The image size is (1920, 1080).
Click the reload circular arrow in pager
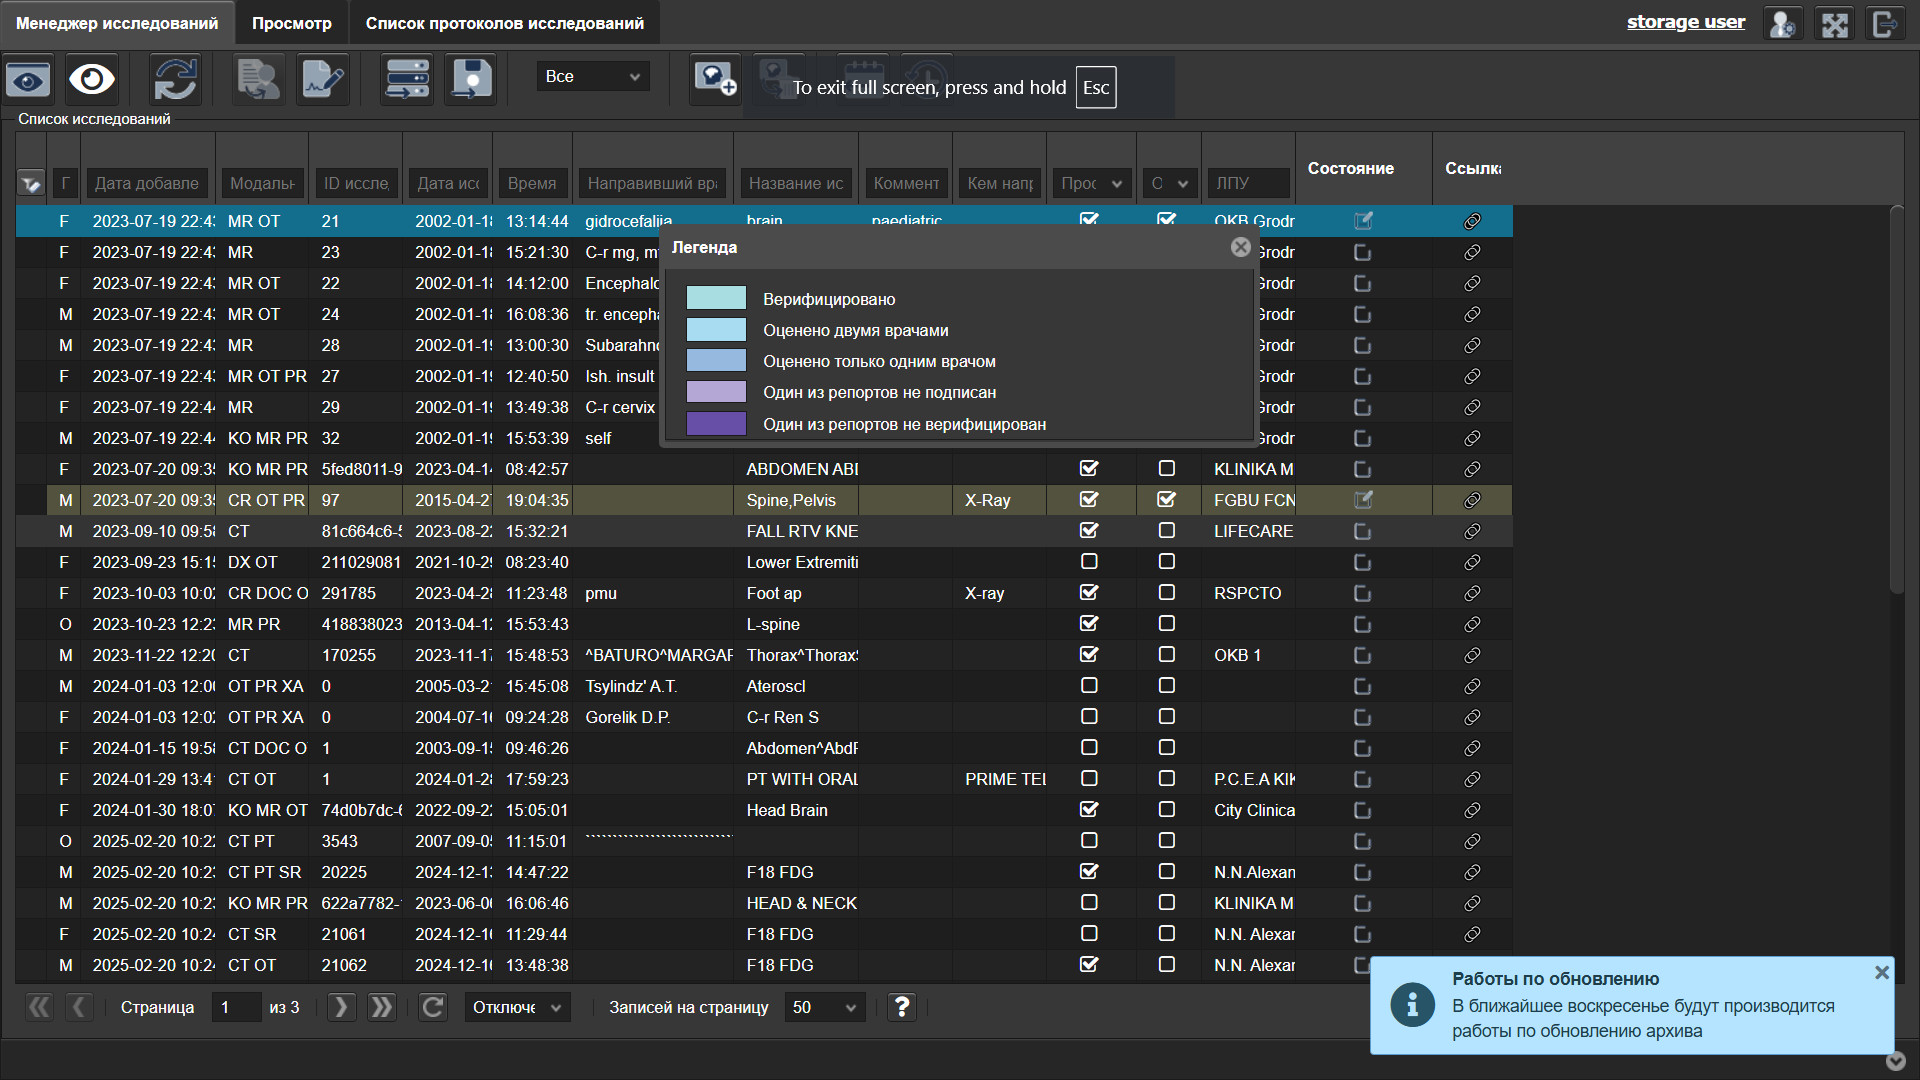(x=432, y=1007)
